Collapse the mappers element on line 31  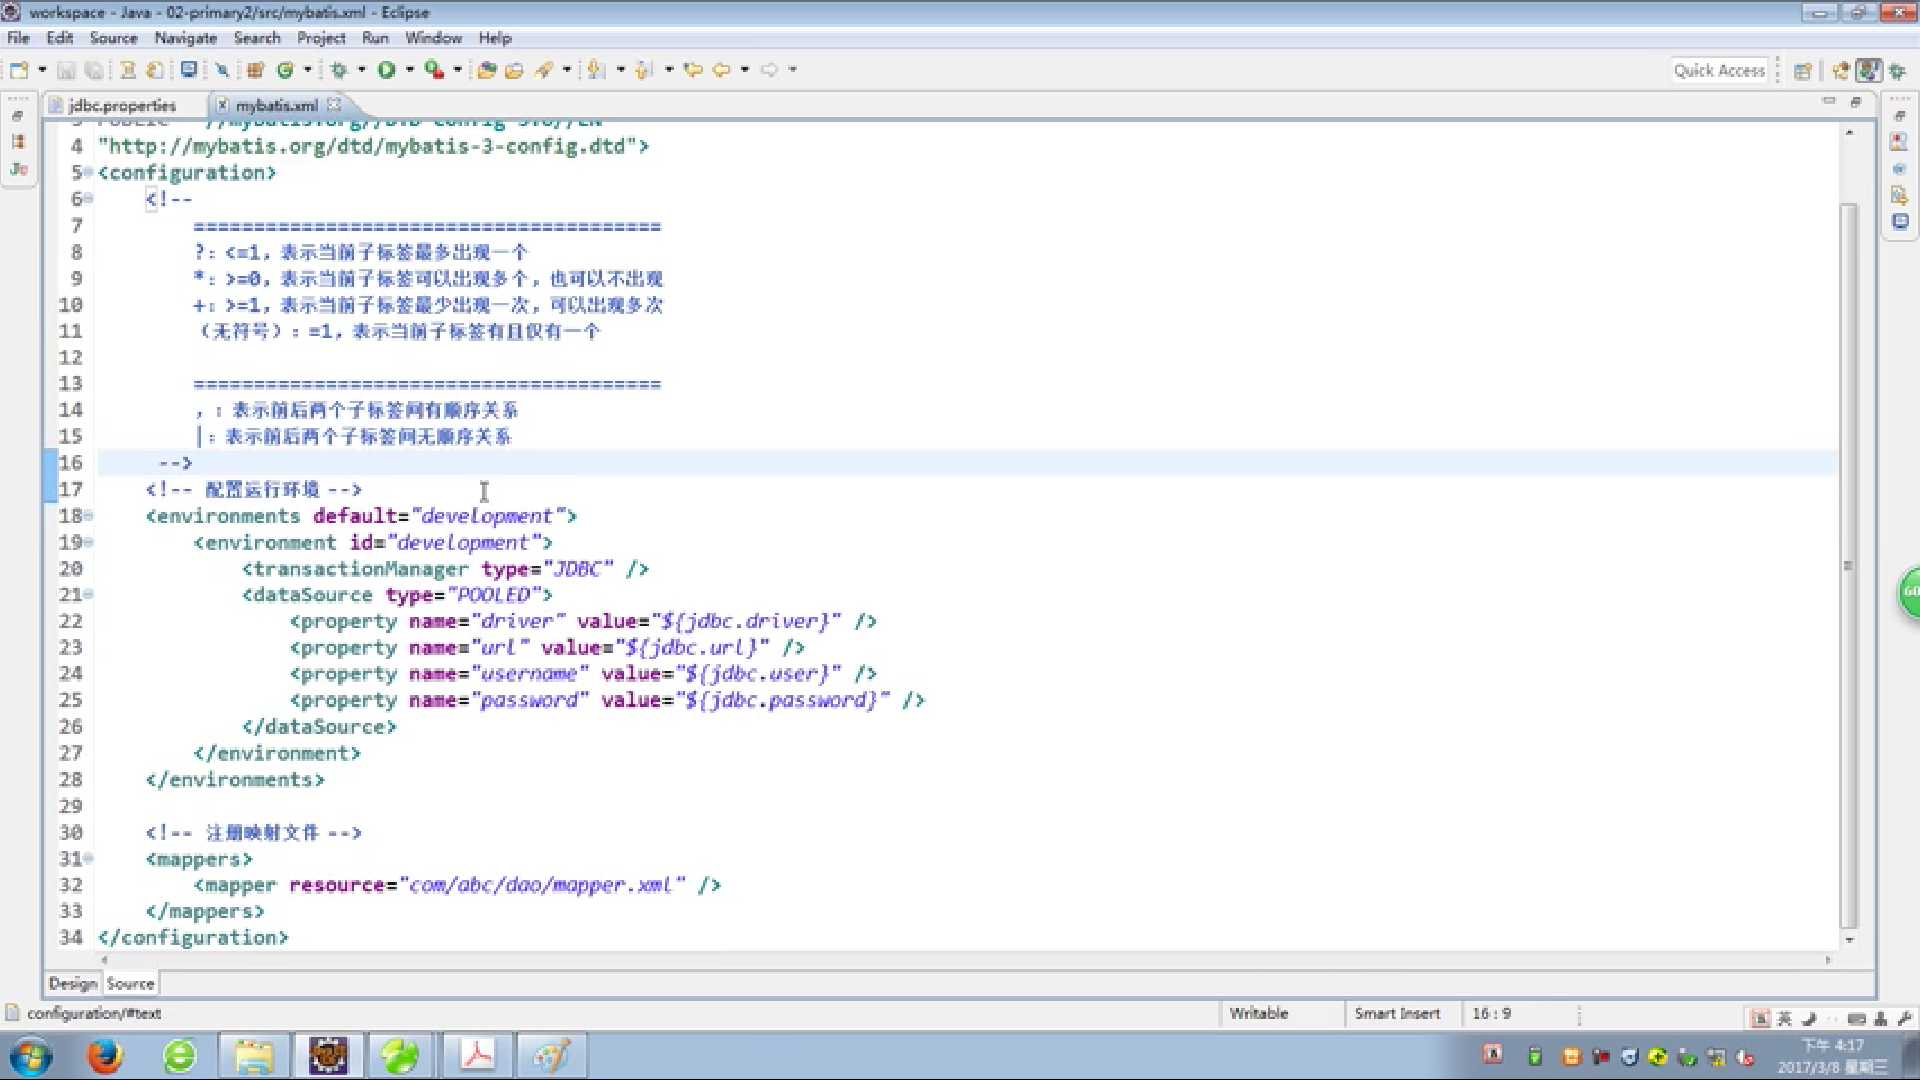tap(89, 858)
